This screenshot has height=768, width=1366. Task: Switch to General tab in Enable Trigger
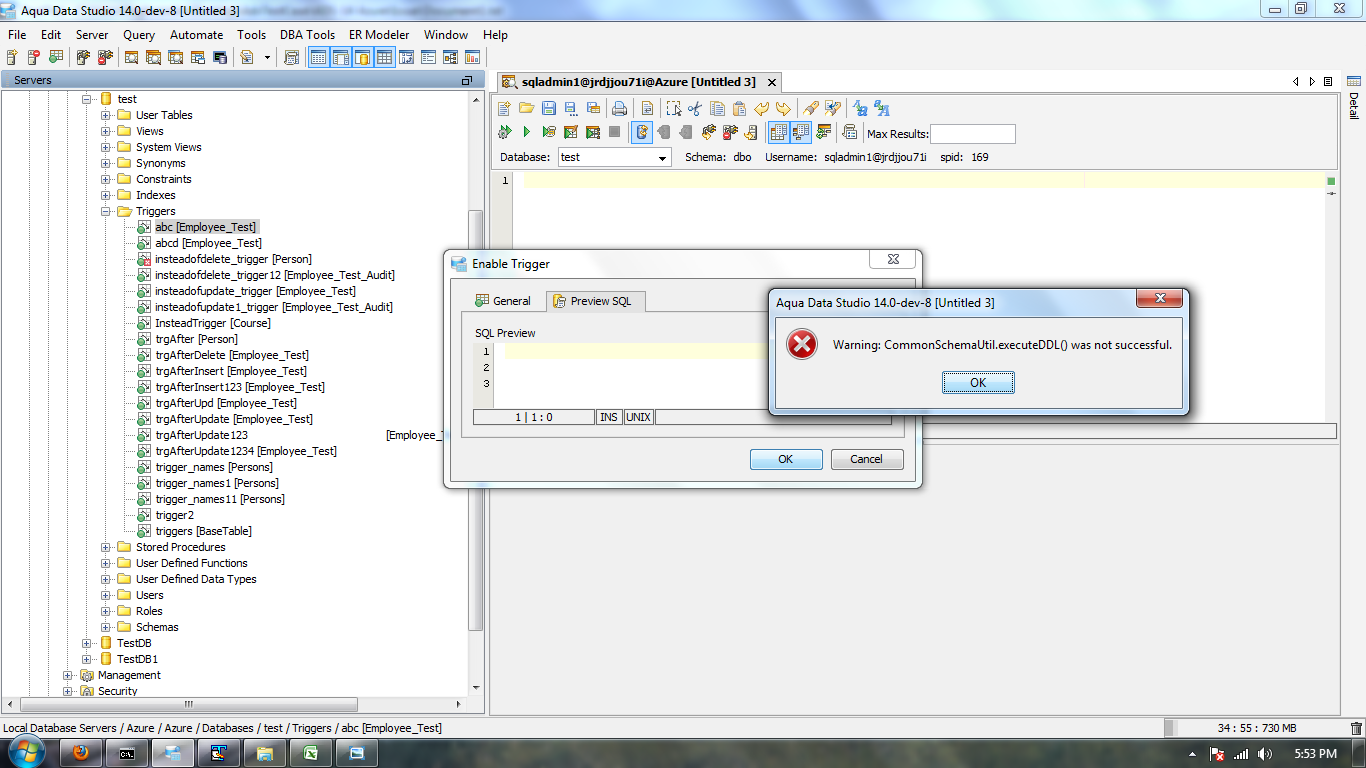coord(503,301)
